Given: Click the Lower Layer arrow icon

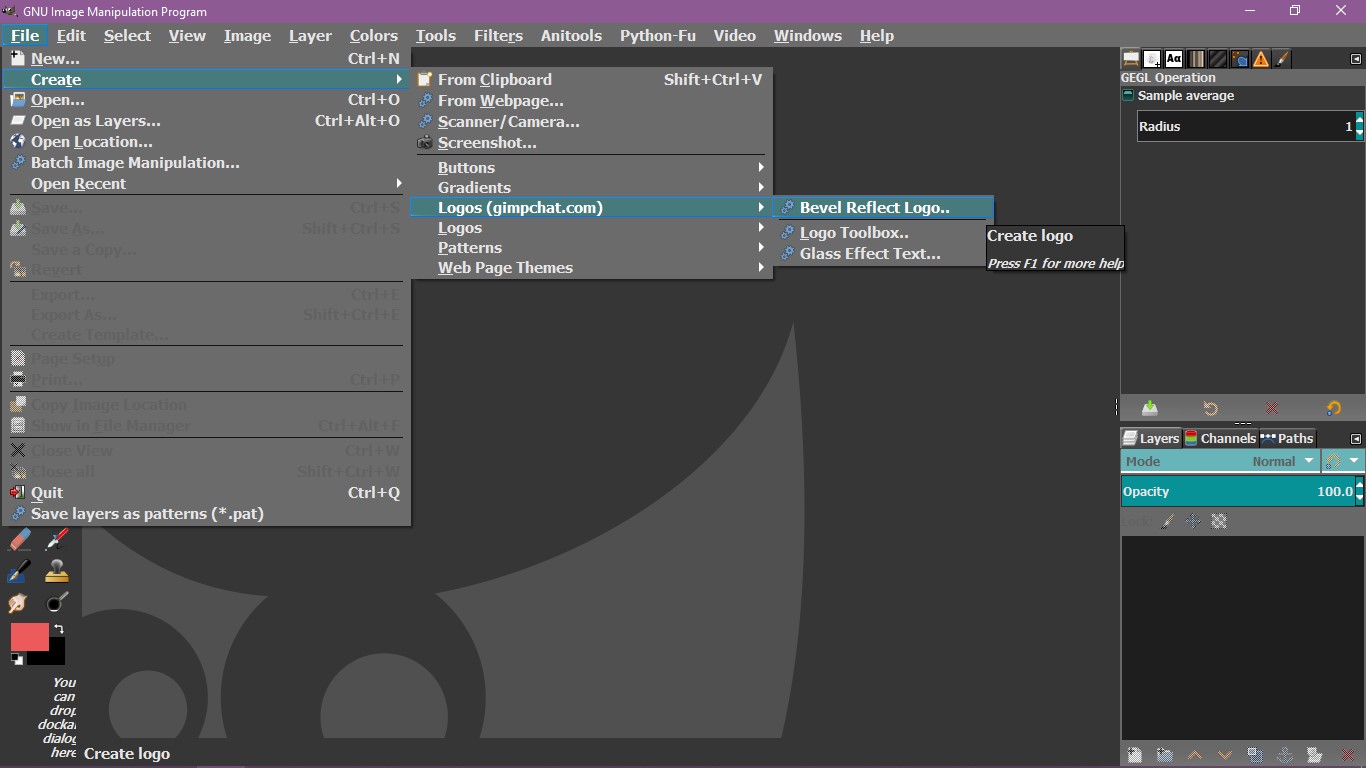Looking at the screenshot, I should tap(1225, 756).
